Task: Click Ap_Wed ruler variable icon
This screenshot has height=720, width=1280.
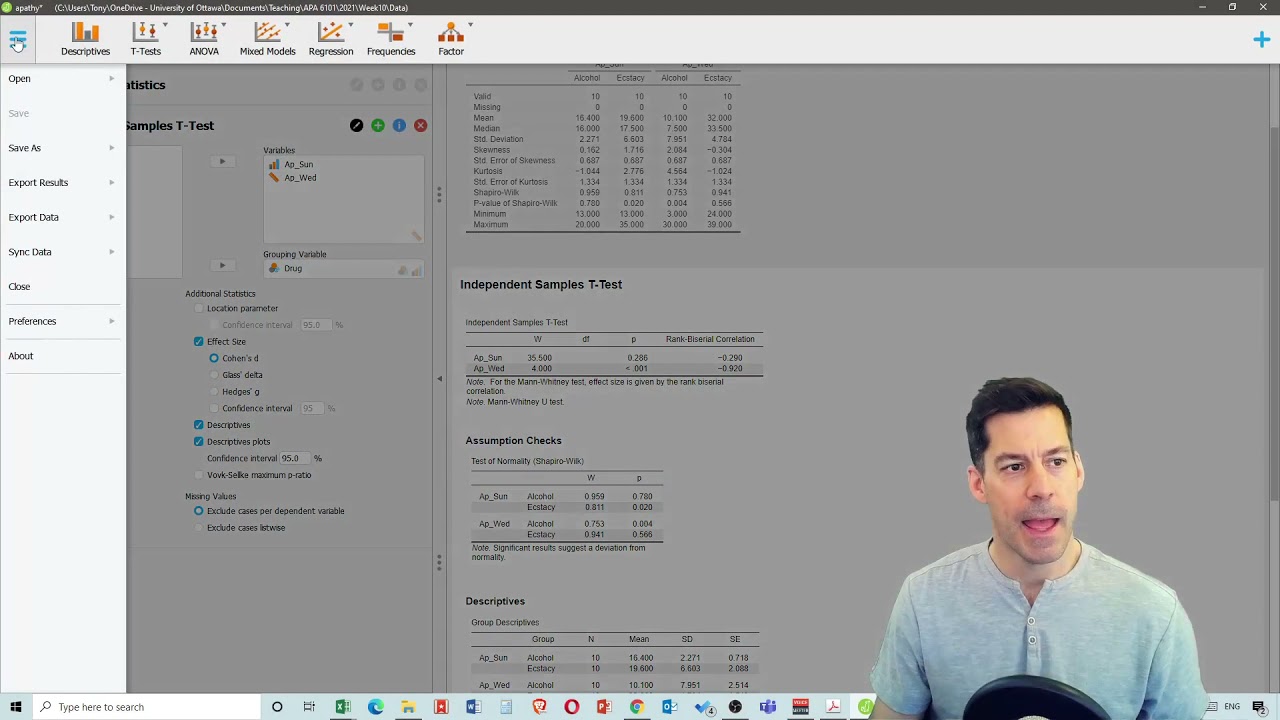Action: [274, 178]
